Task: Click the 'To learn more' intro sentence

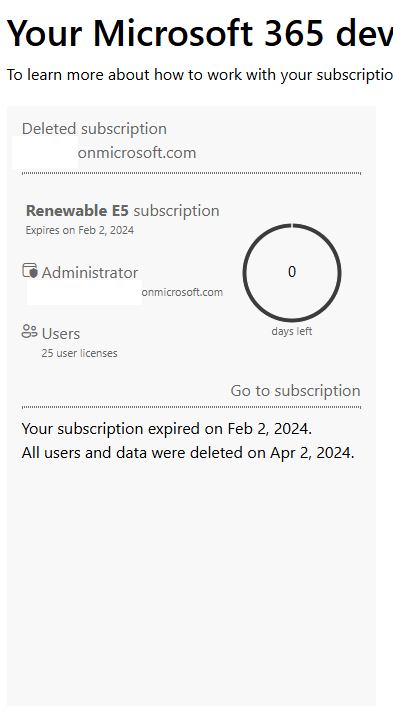Action: 199,74
